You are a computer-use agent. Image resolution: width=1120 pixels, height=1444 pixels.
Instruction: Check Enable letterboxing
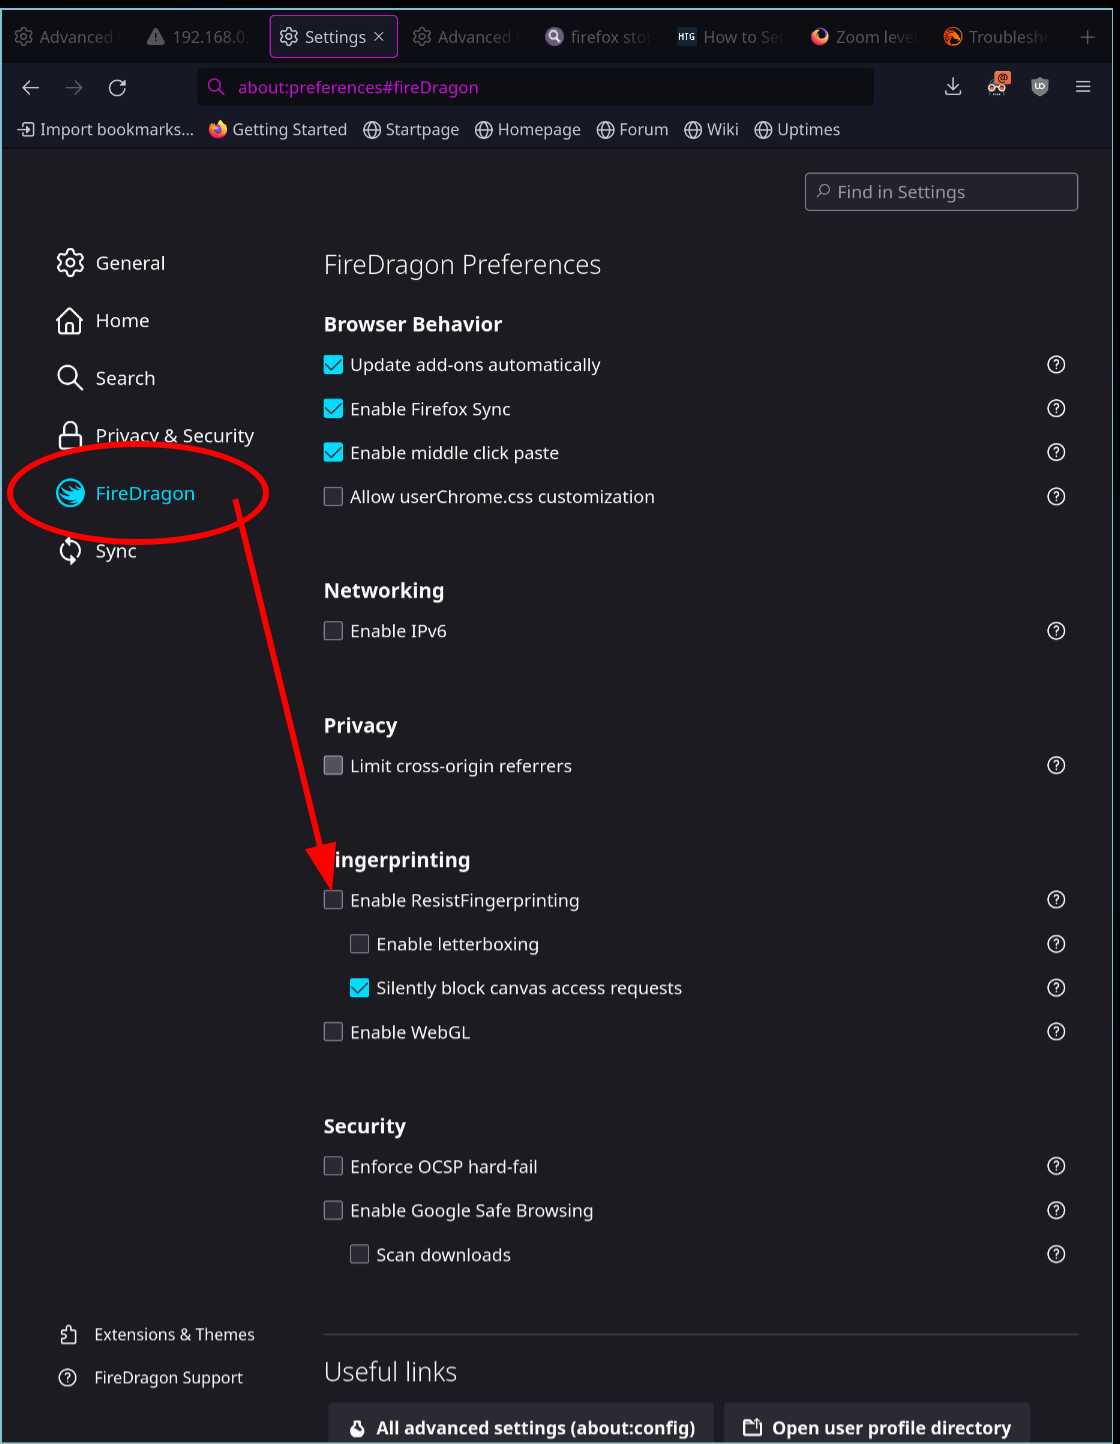coord(360,944)
